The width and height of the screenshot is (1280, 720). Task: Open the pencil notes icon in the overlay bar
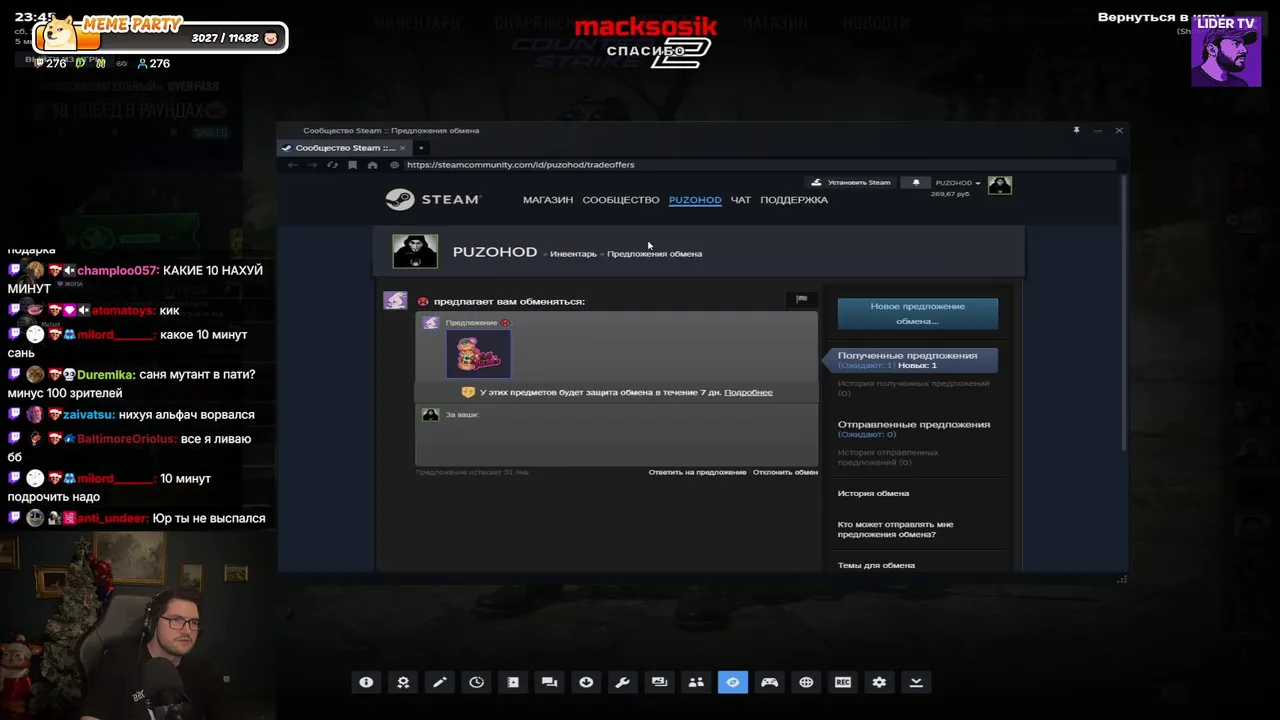(x=439, y=682)
